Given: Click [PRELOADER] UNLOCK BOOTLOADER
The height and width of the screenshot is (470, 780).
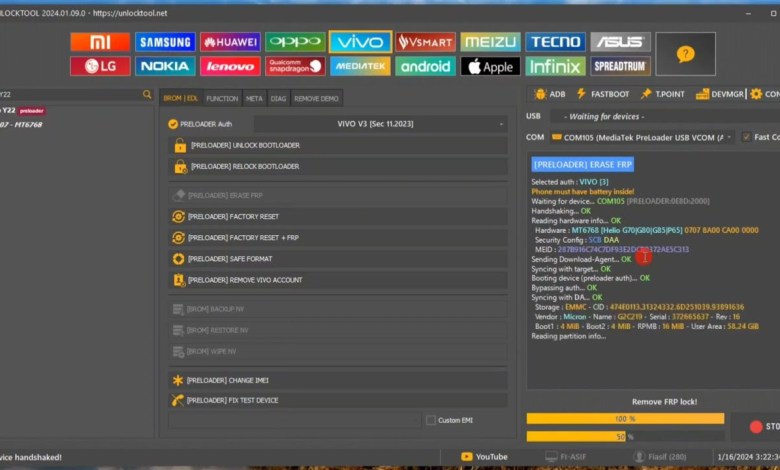Looking at the screenshot, I should click(338, 145).
